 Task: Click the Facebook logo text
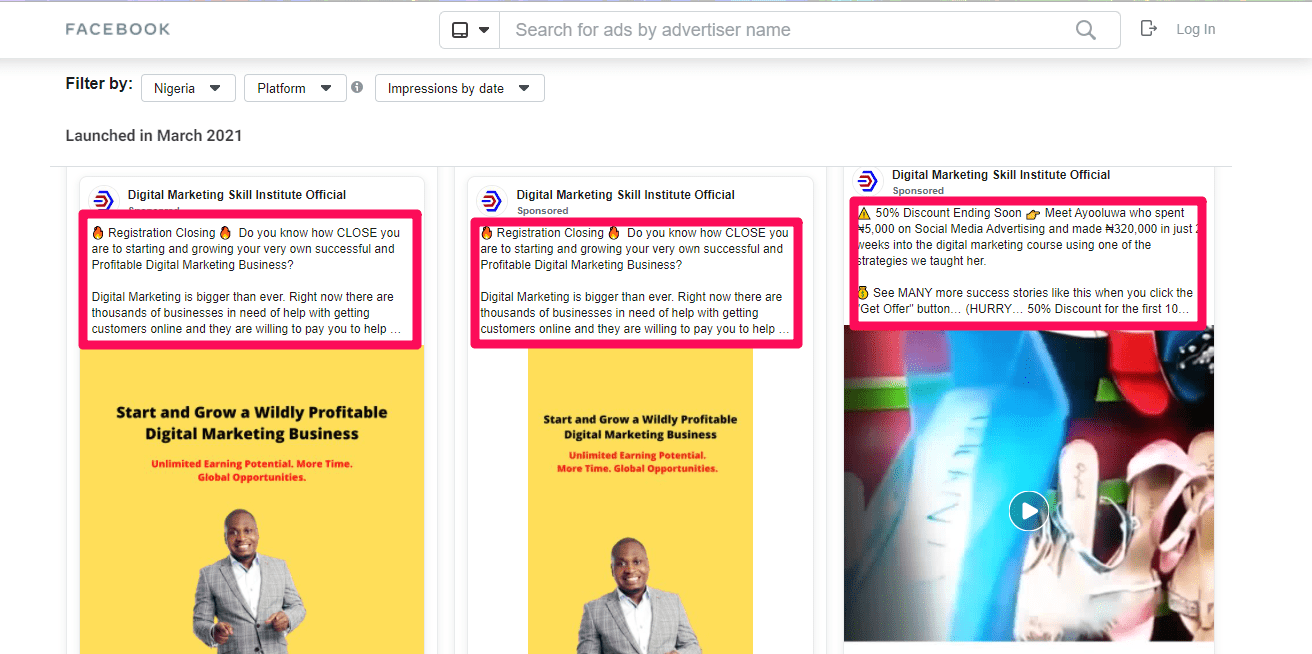click(x=118, y=29)
